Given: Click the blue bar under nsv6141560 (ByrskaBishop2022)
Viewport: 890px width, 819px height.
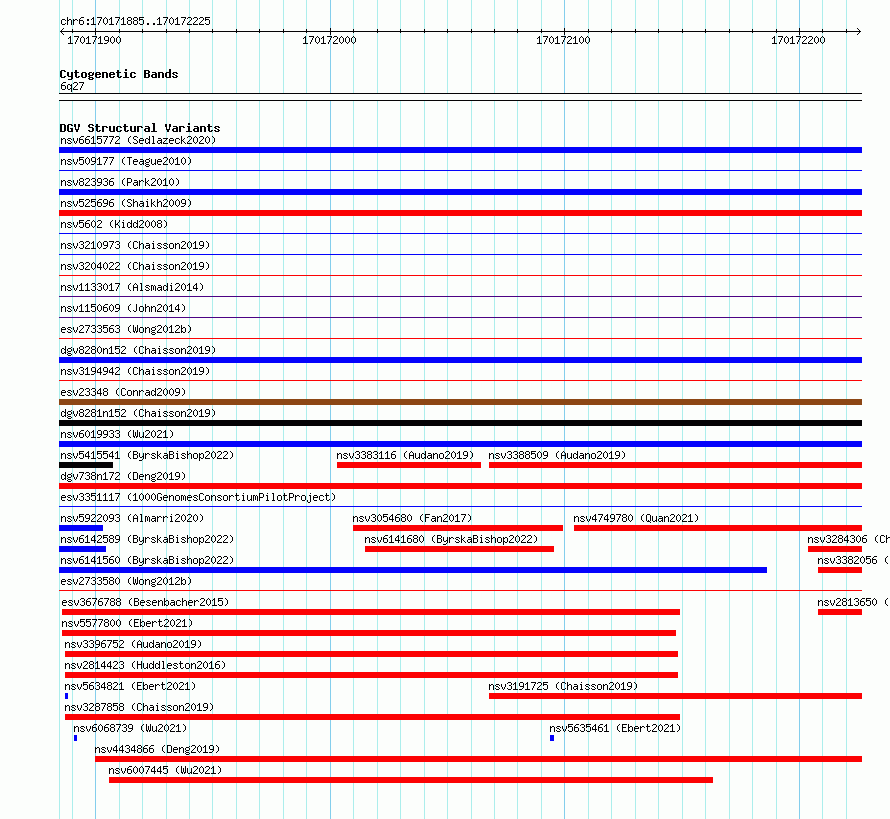Looking at the screenshot, I should coord(413,570).
